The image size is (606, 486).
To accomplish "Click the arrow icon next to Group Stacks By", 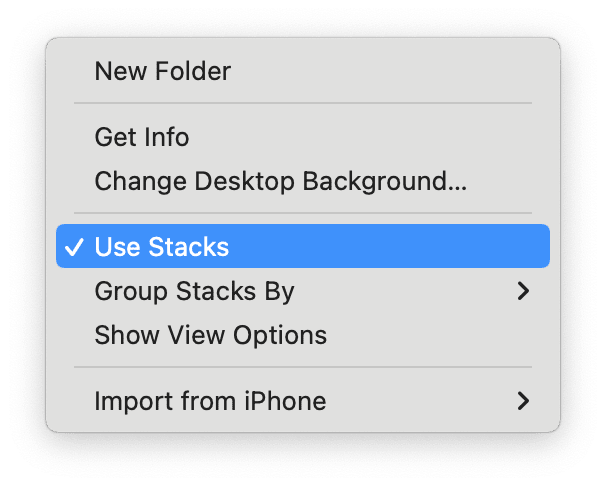I will [x=522, y=291].
